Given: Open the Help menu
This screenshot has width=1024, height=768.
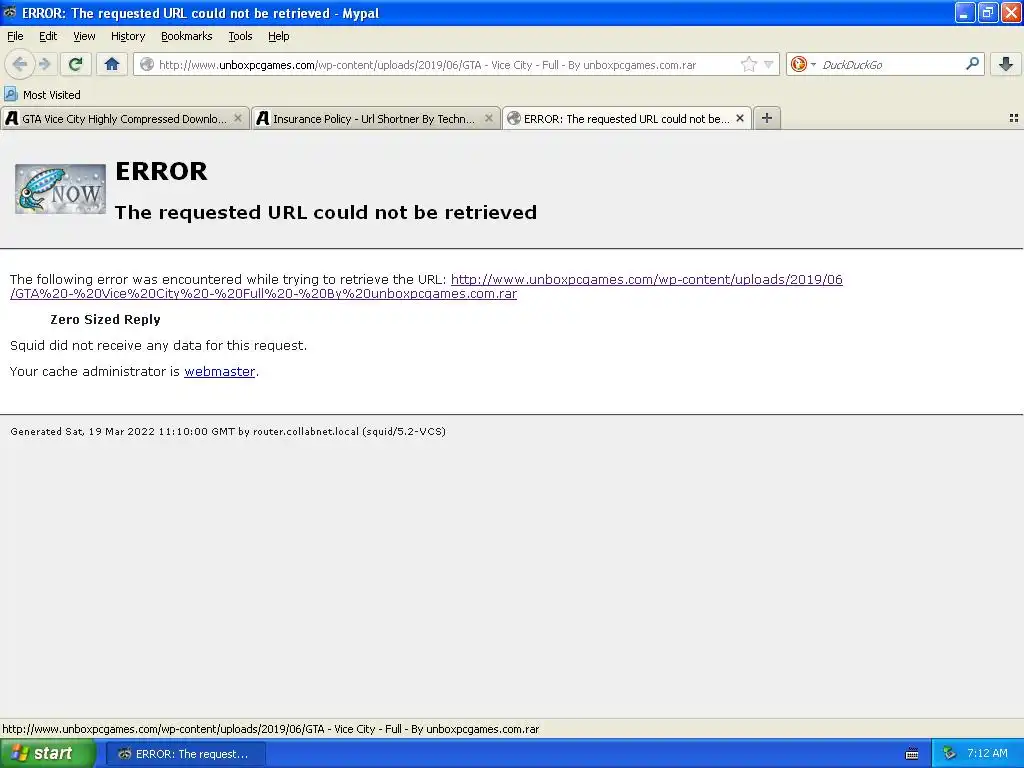Looking at the screenshot, I should coord(279,36).
